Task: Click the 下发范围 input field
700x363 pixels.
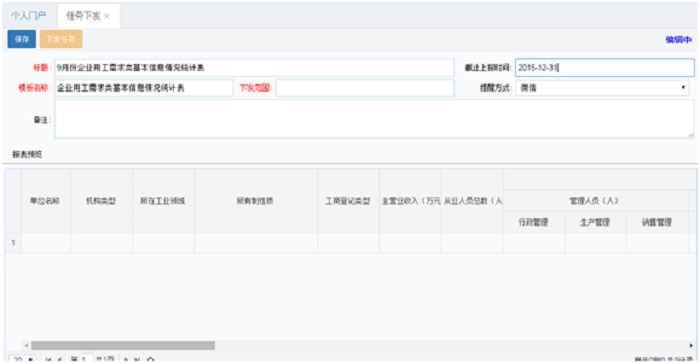Action: pos(365,88)
